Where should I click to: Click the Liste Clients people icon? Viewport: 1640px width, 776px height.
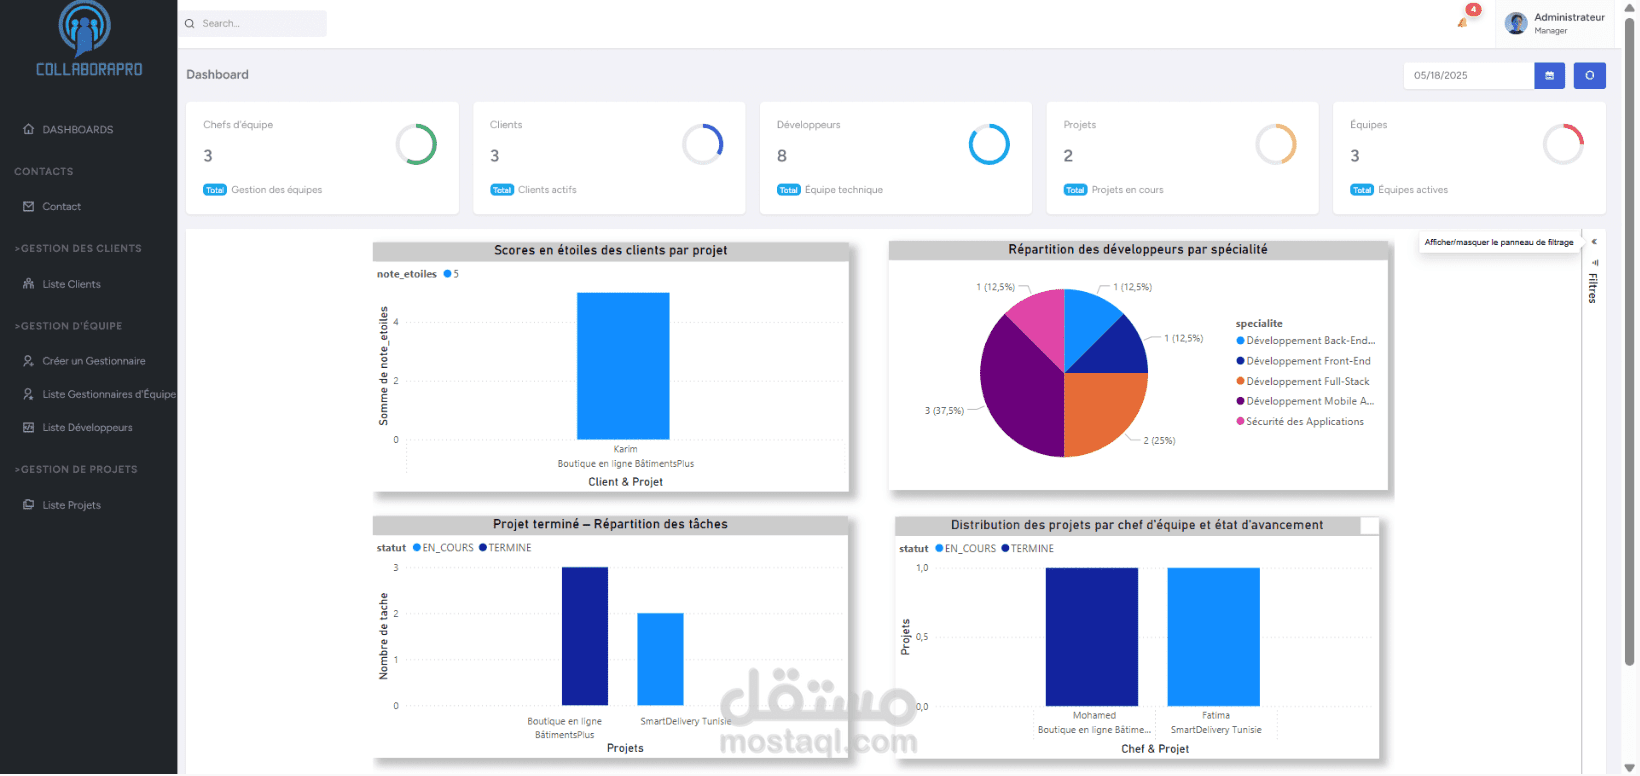point(28,284)
